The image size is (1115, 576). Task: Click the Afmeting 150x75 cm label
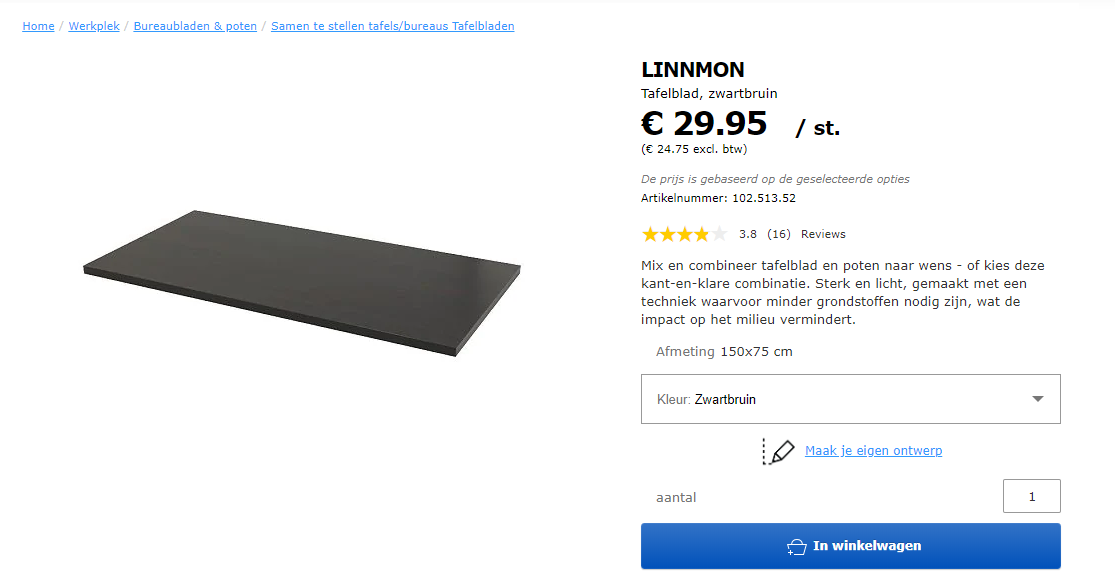coord(724,352)
